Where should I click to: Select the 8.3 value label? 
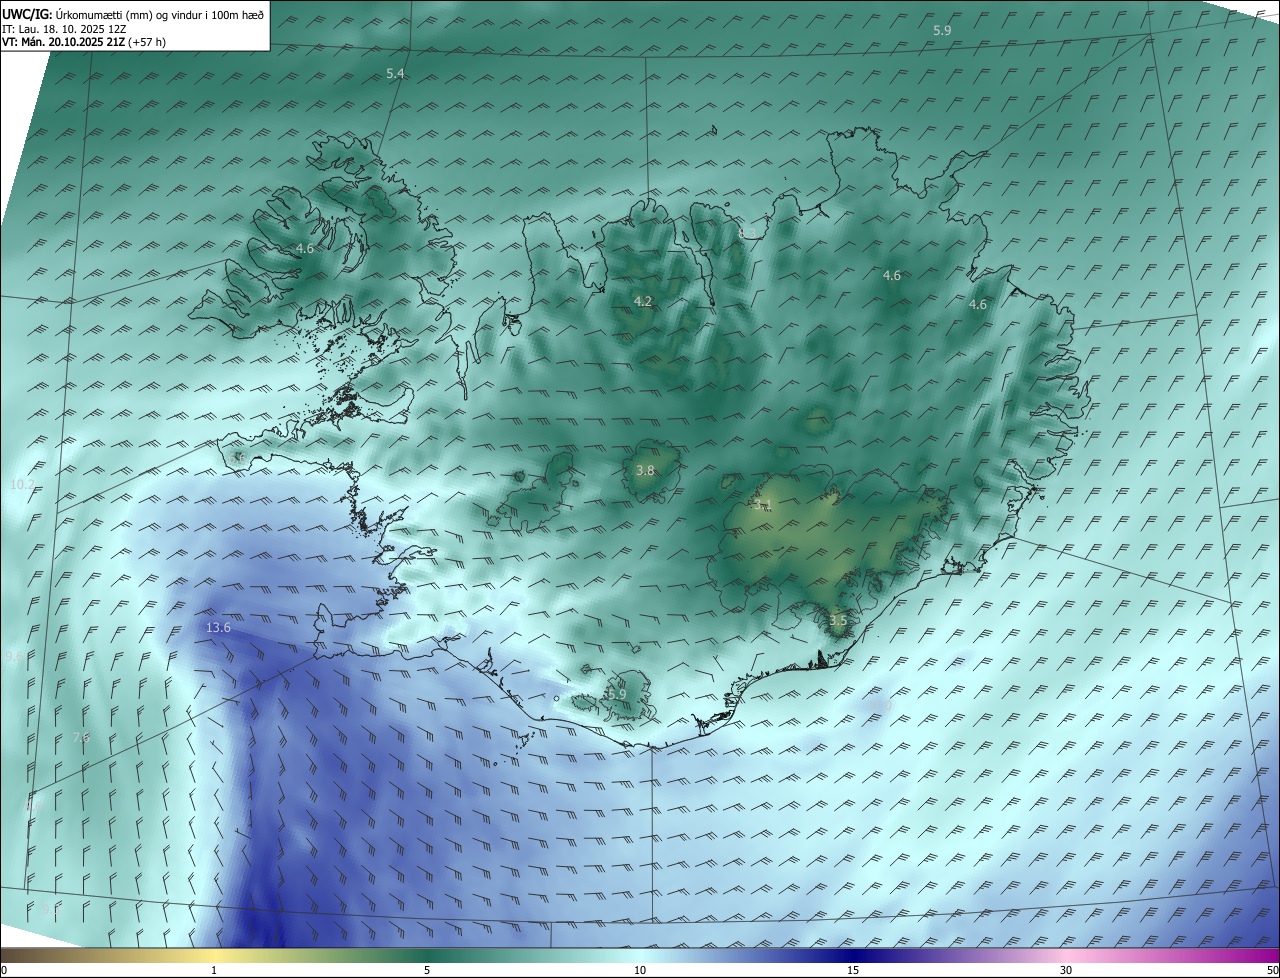point(747,233)
